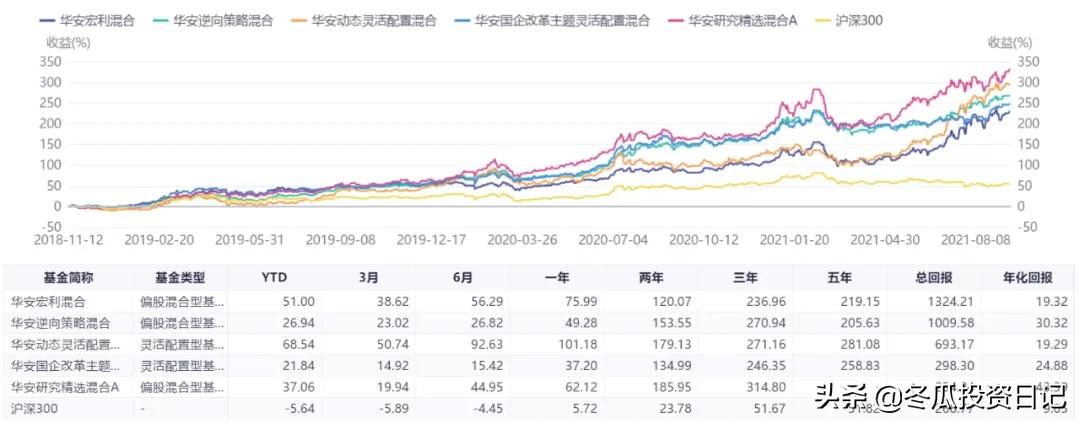Click 6月 value 92.63
This screenshot has height=424, width=1080.
point(490,343)
